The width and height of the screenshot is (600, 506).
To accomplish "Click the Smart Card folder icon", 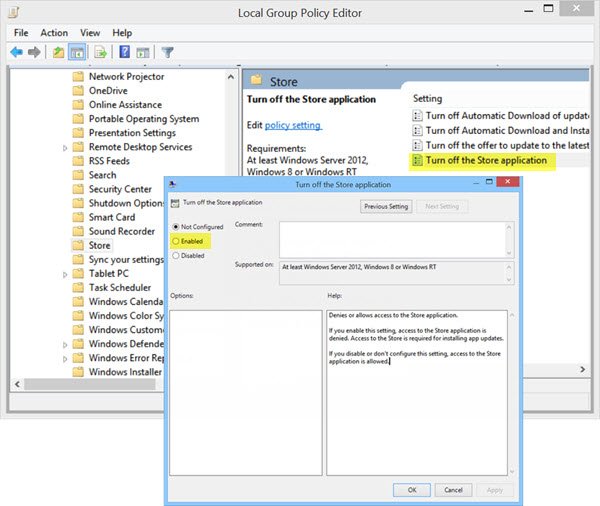I will tap(78, 217).
